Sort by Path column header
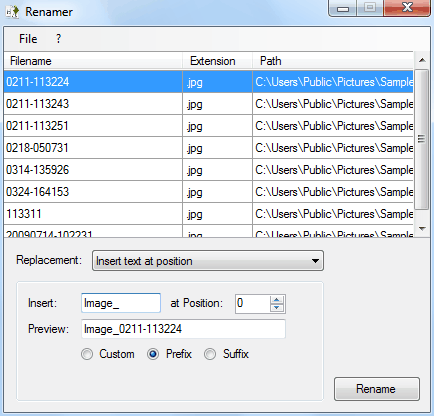Screen dimensions: 434x416 click(333, 61)
